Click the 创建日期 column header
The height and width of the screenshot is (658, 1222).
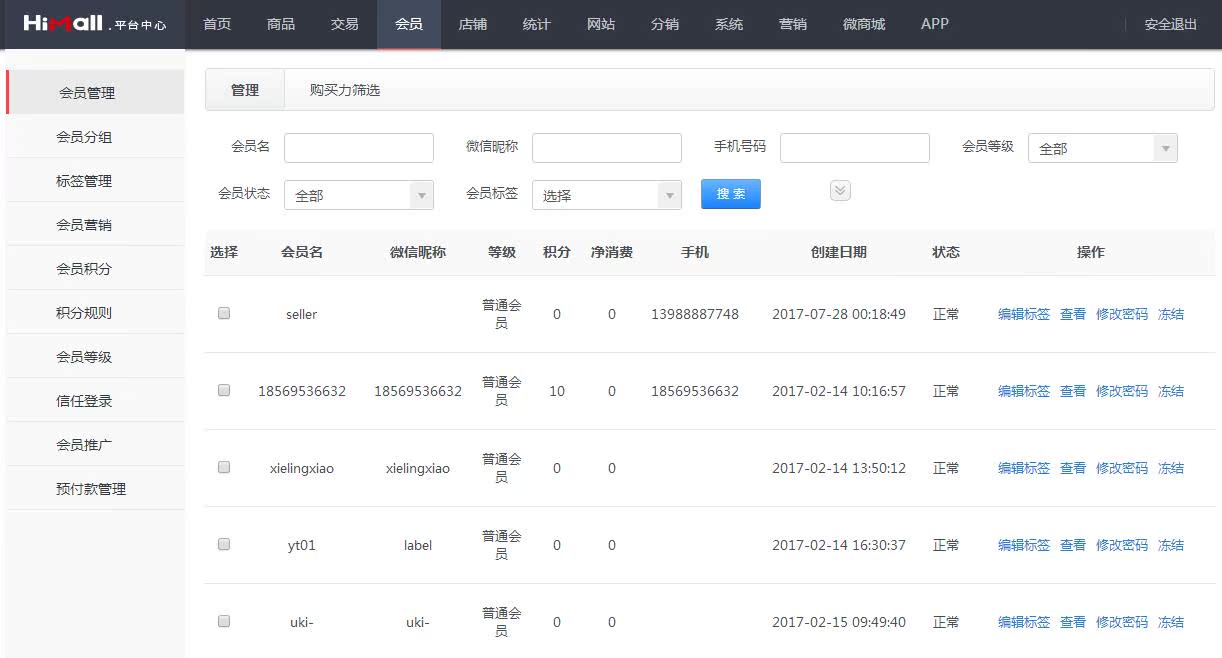(x=838, y=252)
